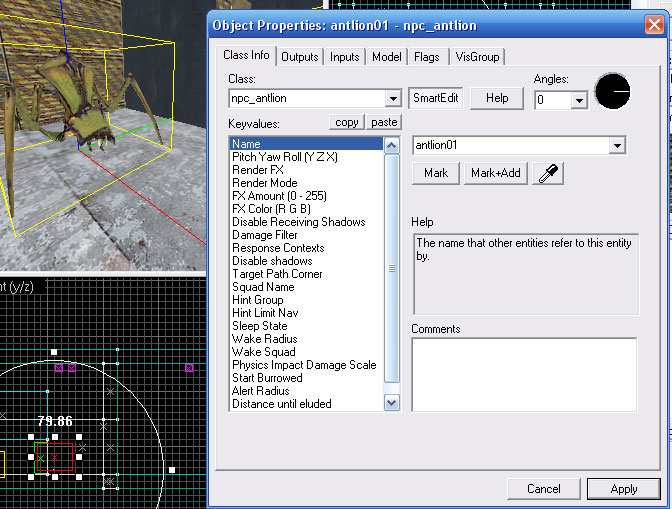Cancel the Object Properties dialog
This screenshot has width=672, height=509.
coord(543,489)
